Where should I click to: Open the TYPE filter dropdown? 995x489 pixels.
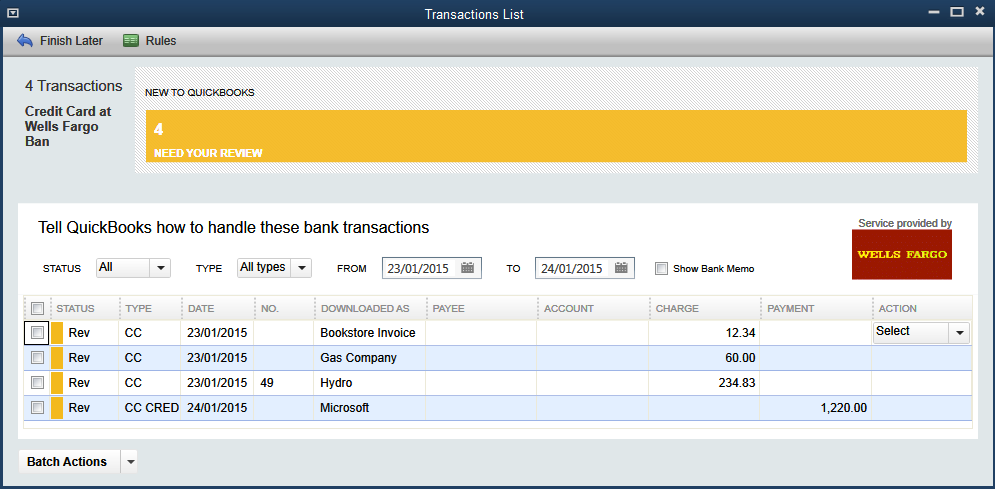[274, 268]
